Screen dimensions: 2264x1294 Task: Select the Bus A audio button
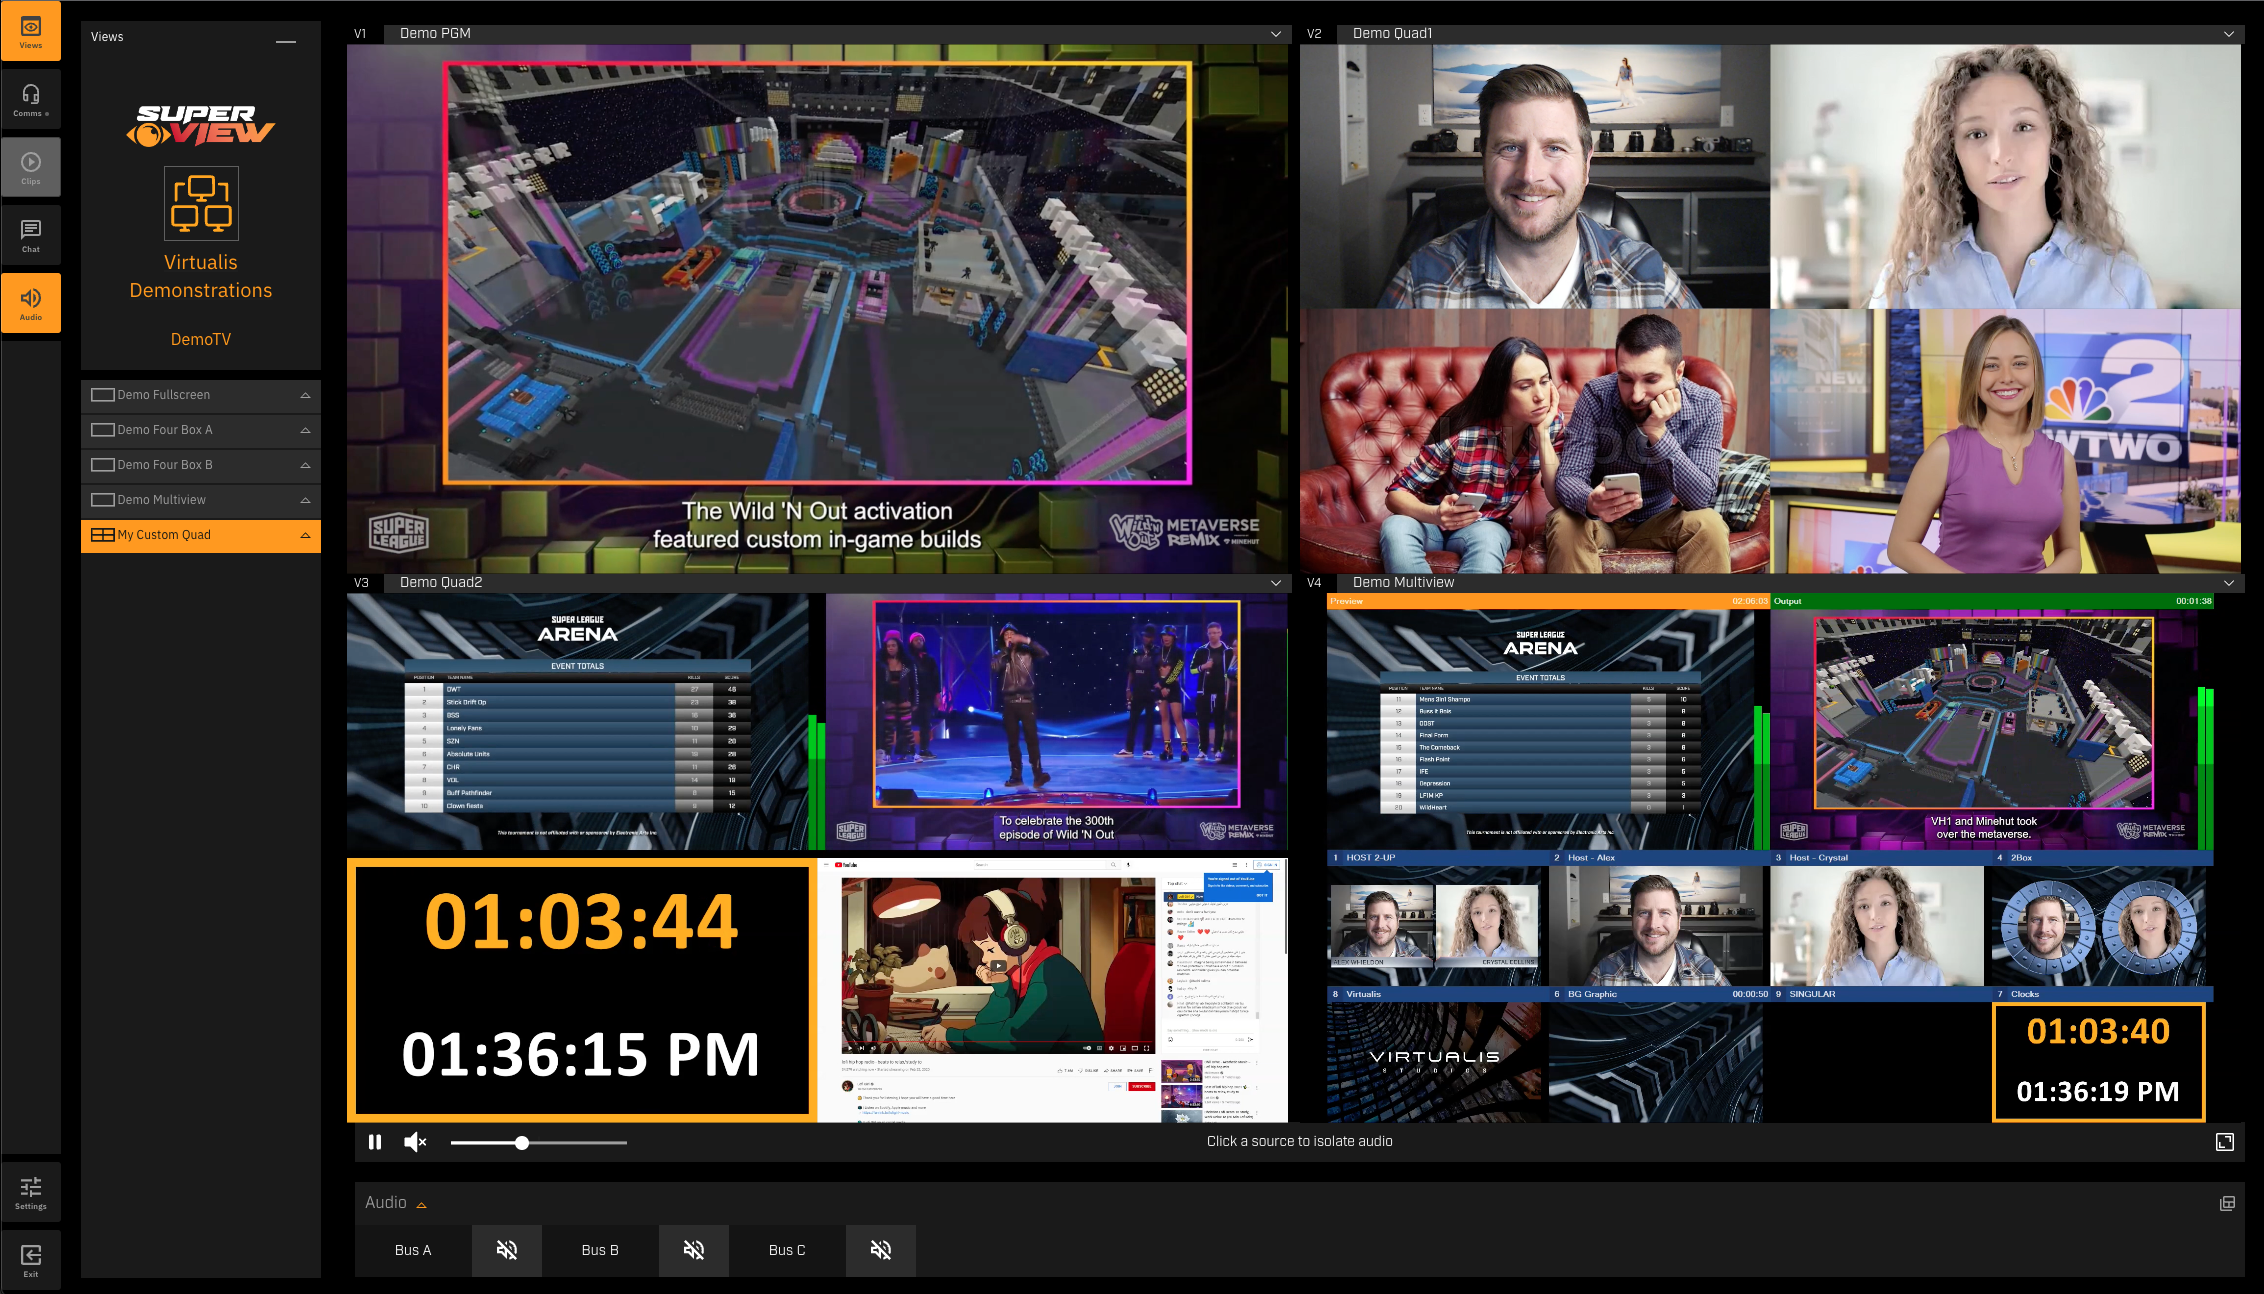[x=413, y=1250]
